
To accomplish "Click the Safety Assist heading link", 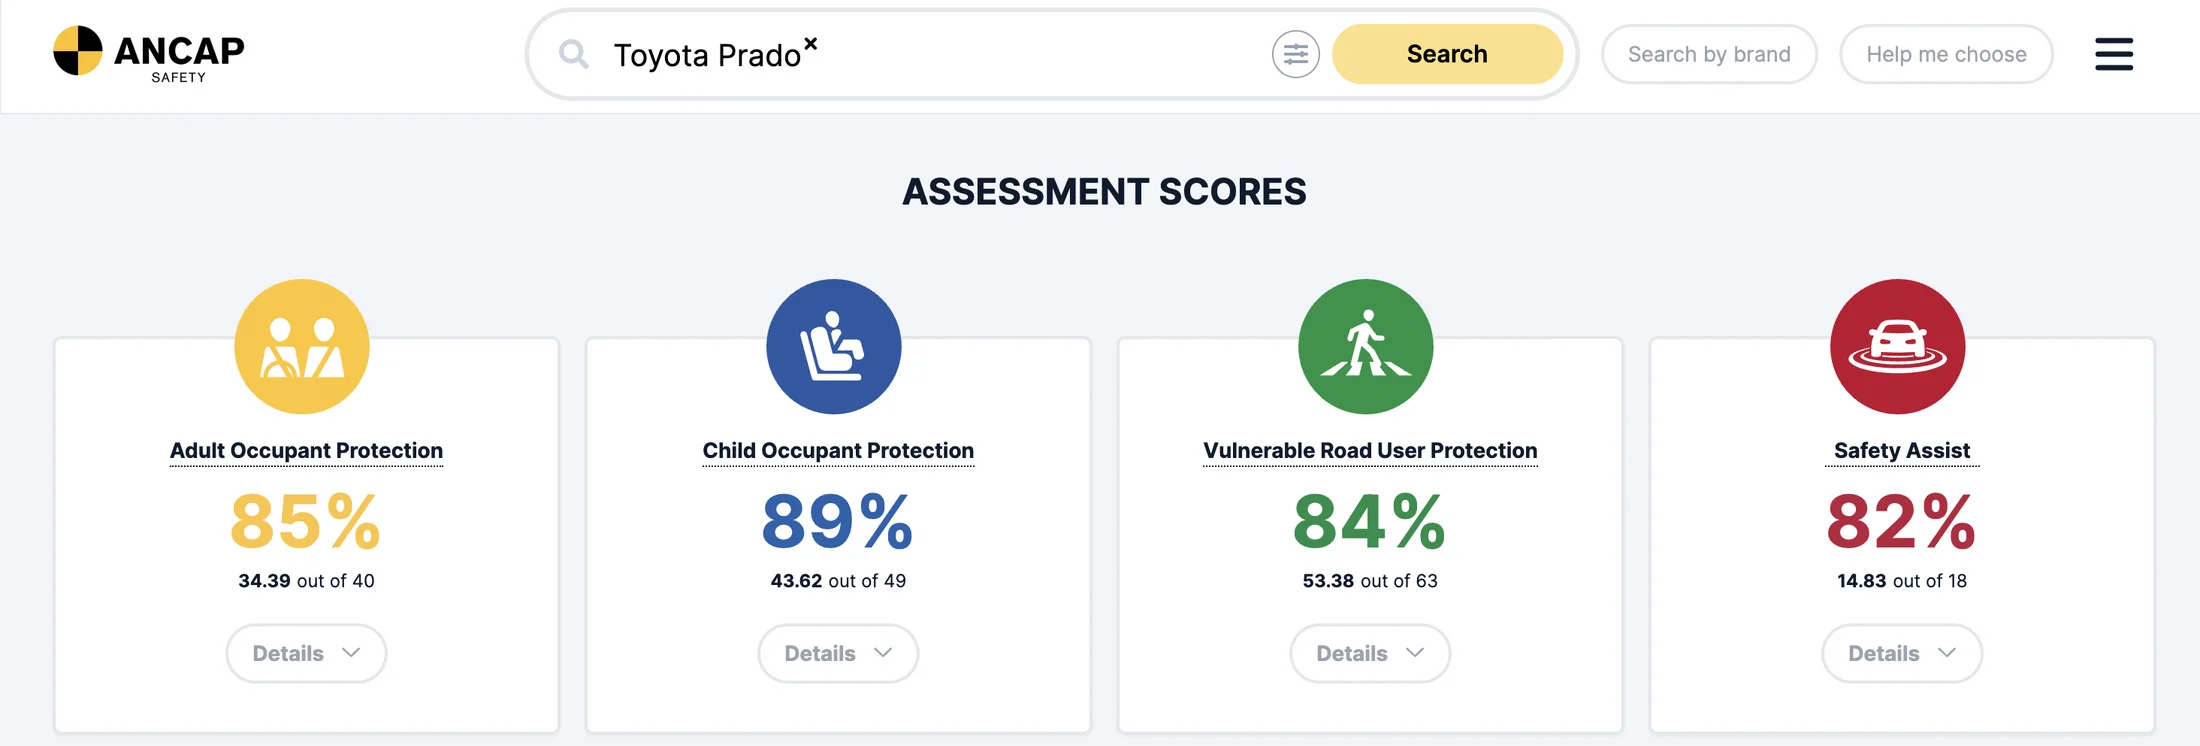I will click(x=1902, y=451).
